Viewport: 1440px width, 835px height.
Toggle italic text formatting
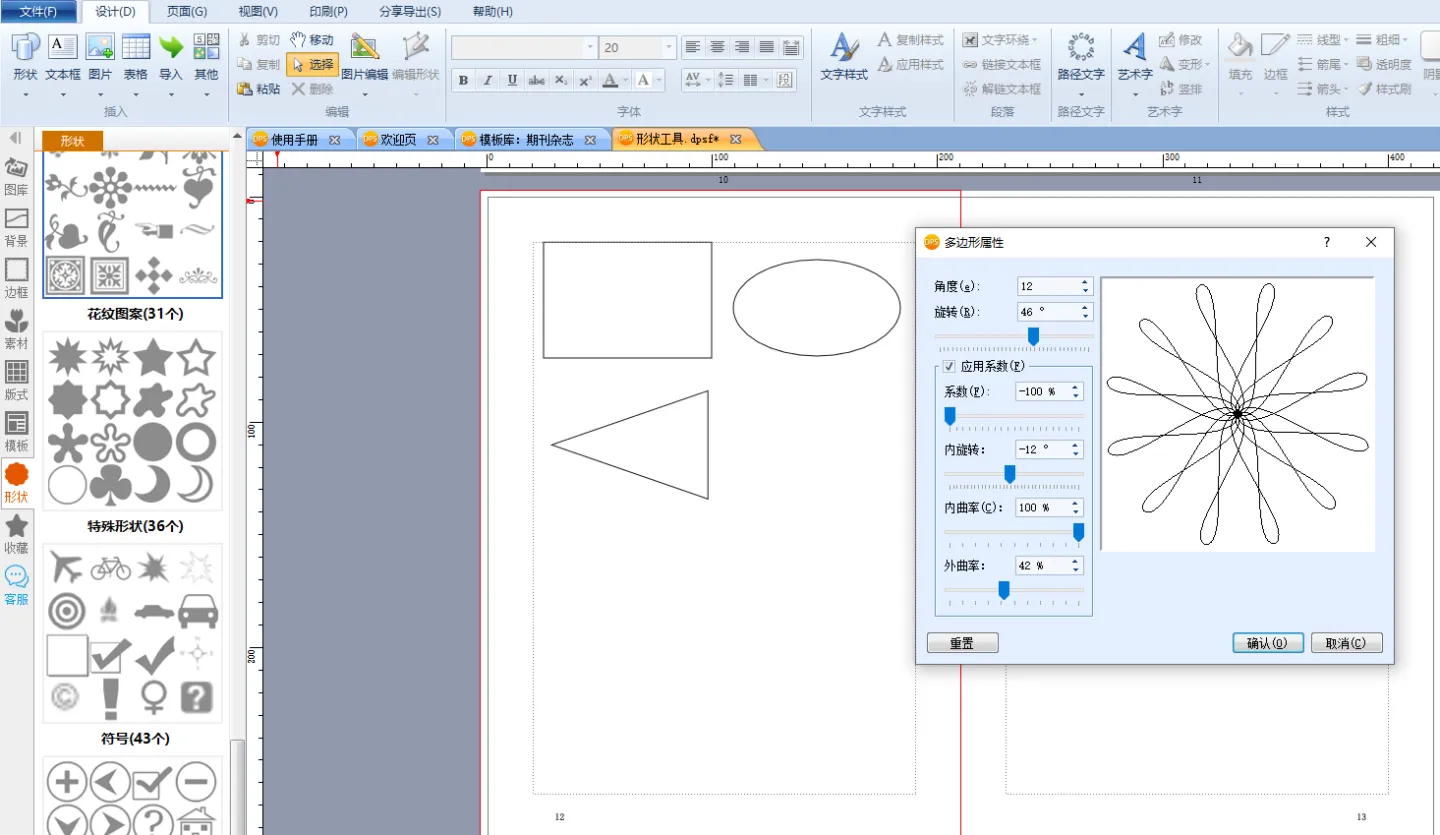487,80
